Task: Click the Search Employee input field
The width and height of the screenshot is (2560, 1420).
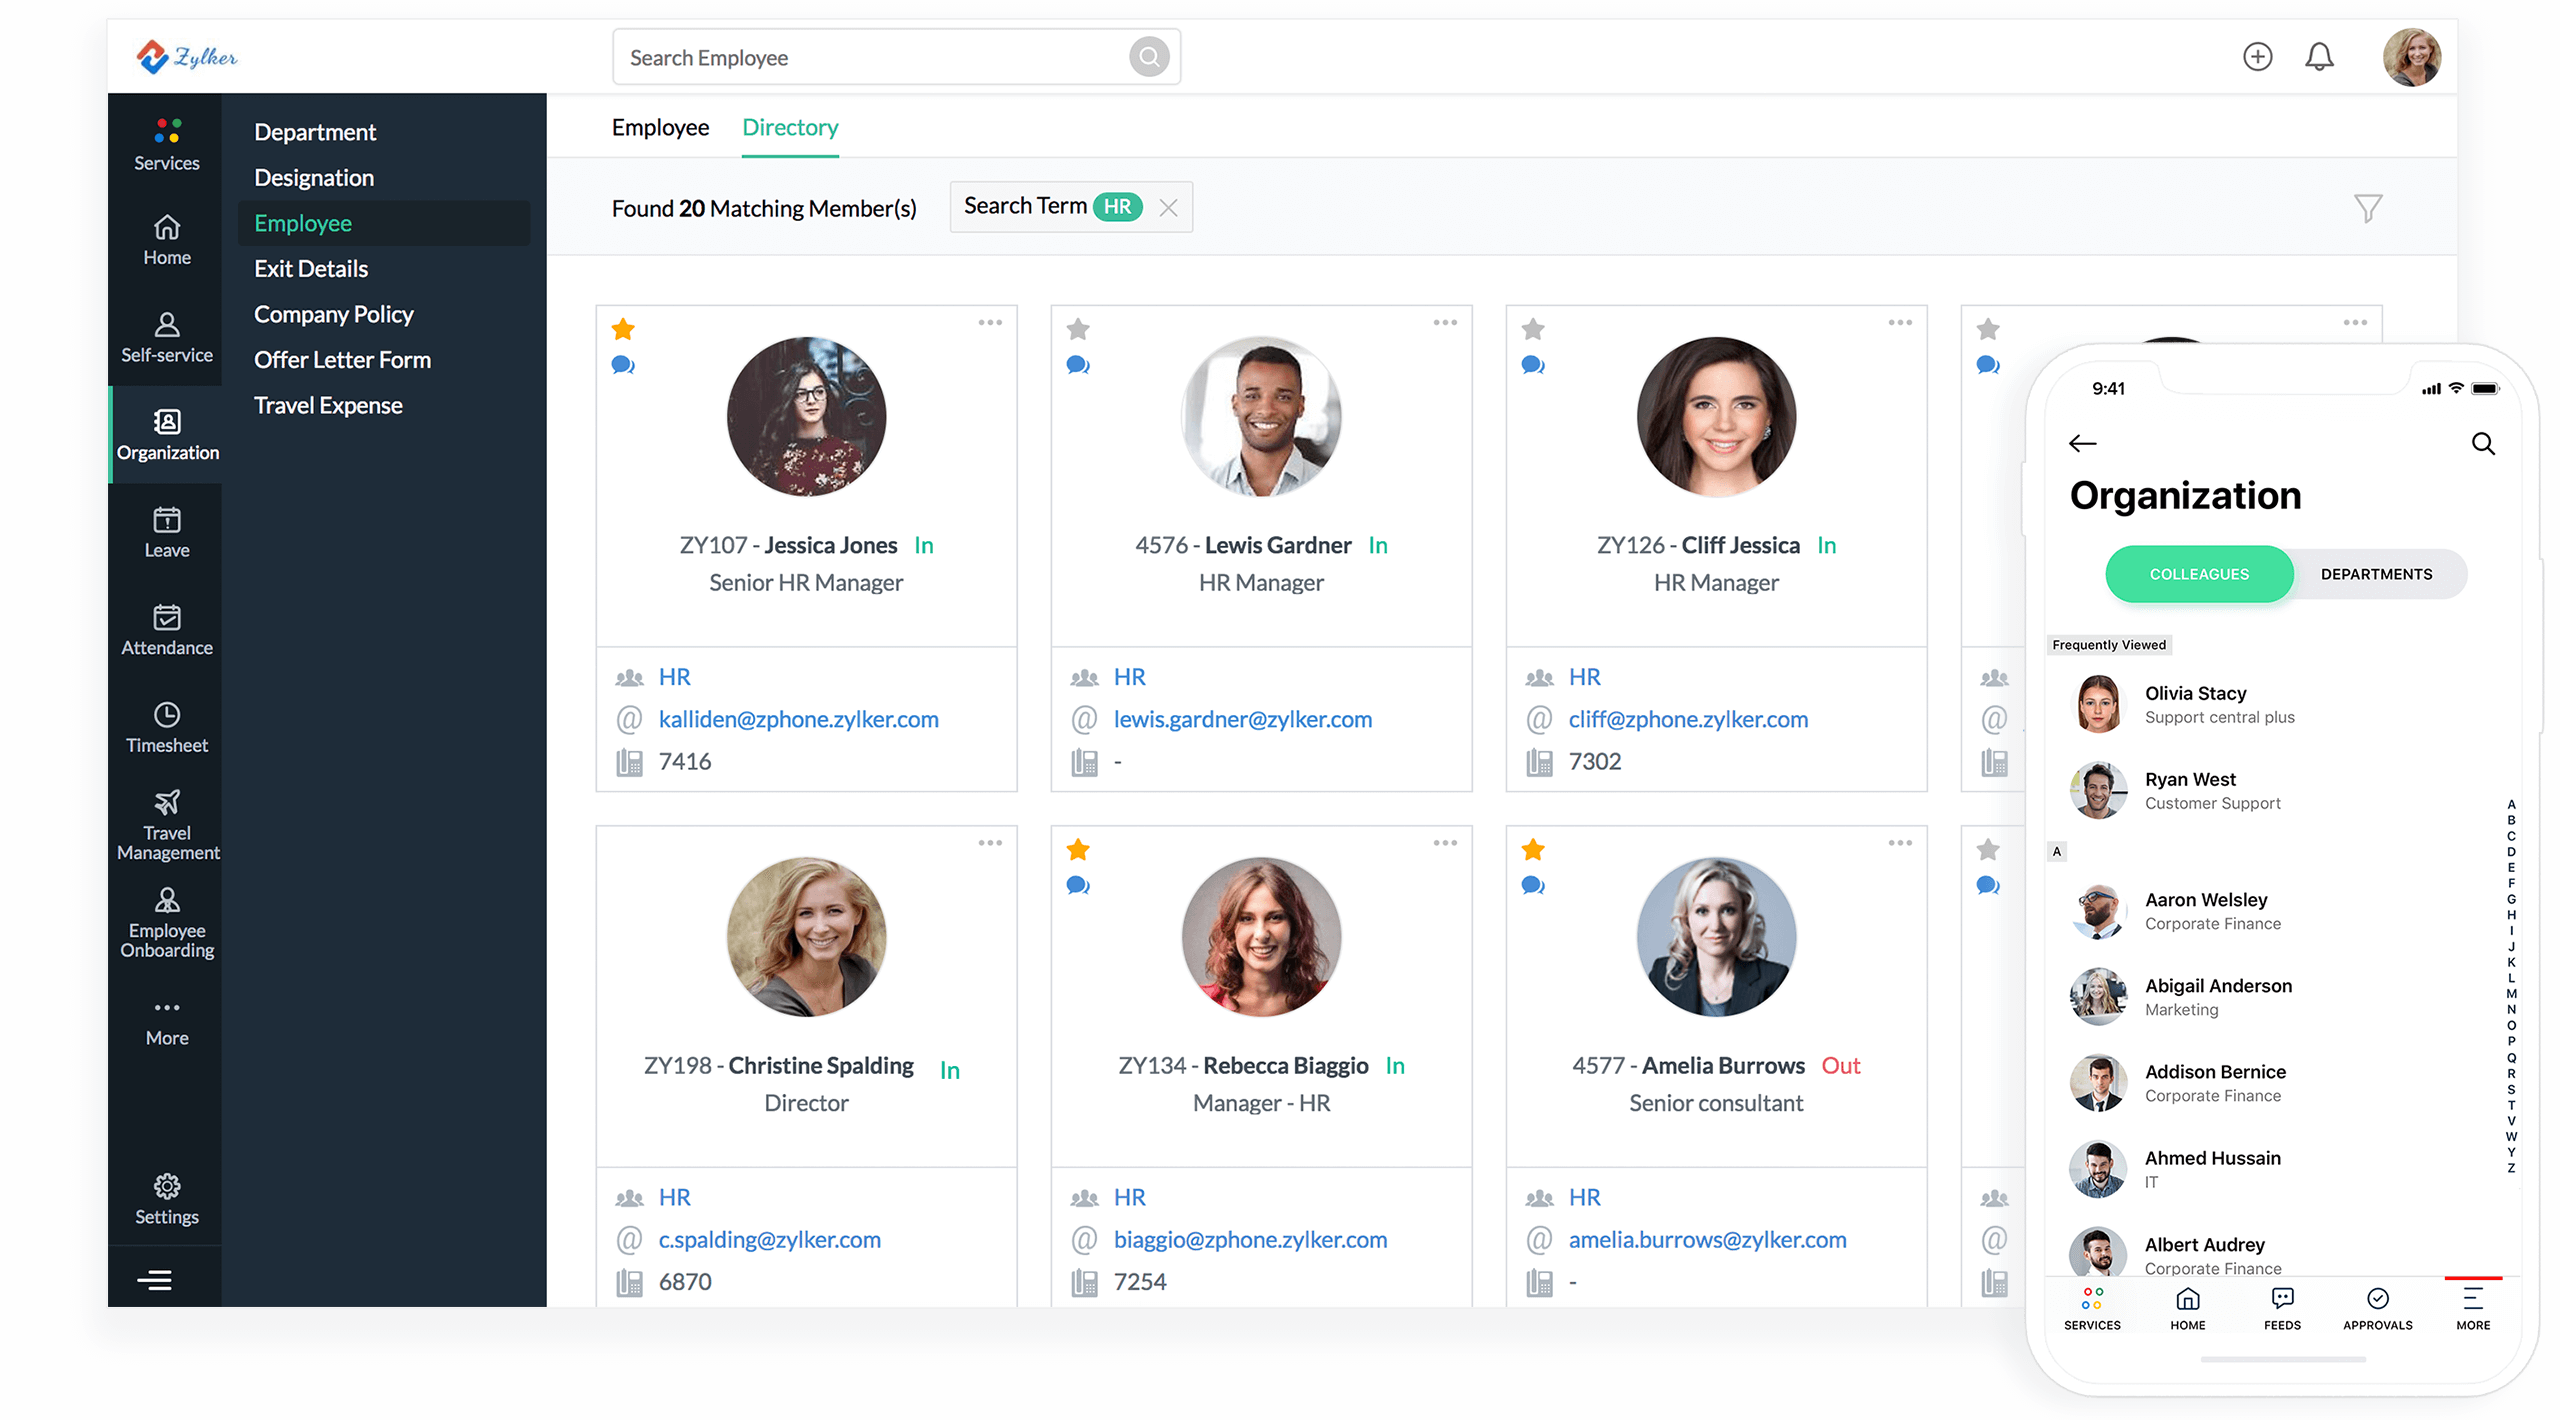Action: point(894,58)
